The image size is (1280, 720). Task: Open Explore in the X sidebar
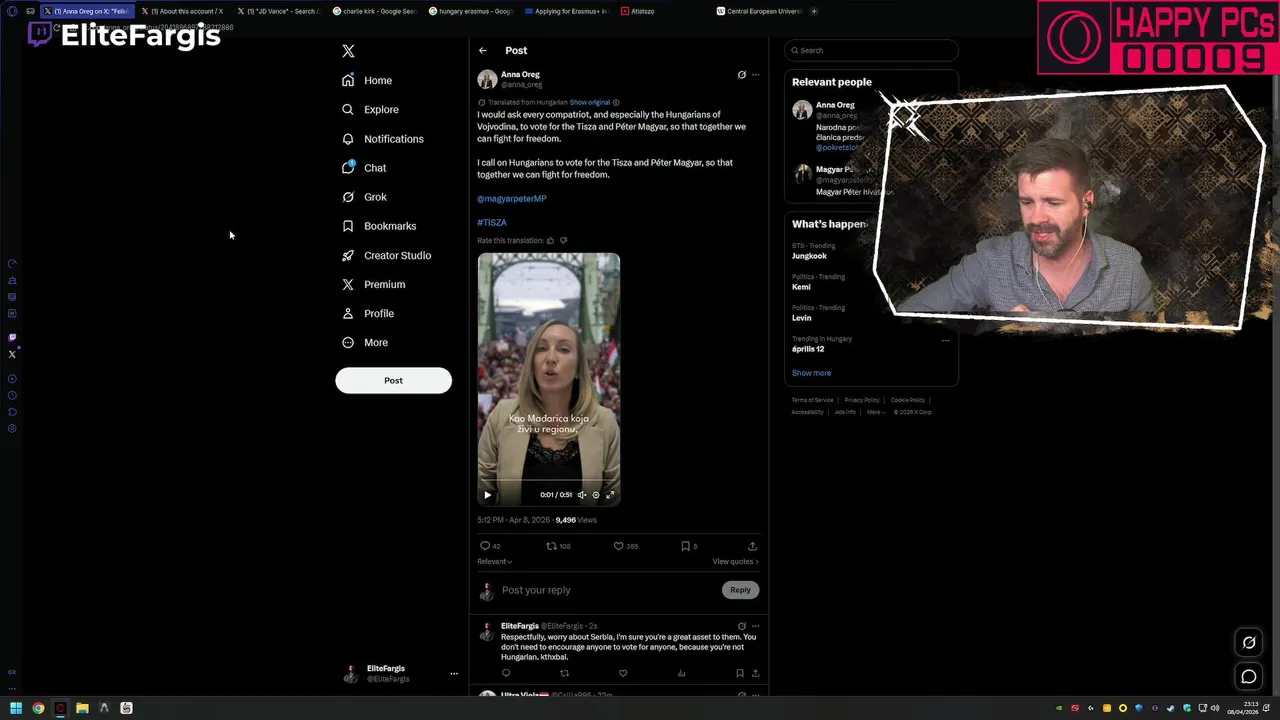370,109
